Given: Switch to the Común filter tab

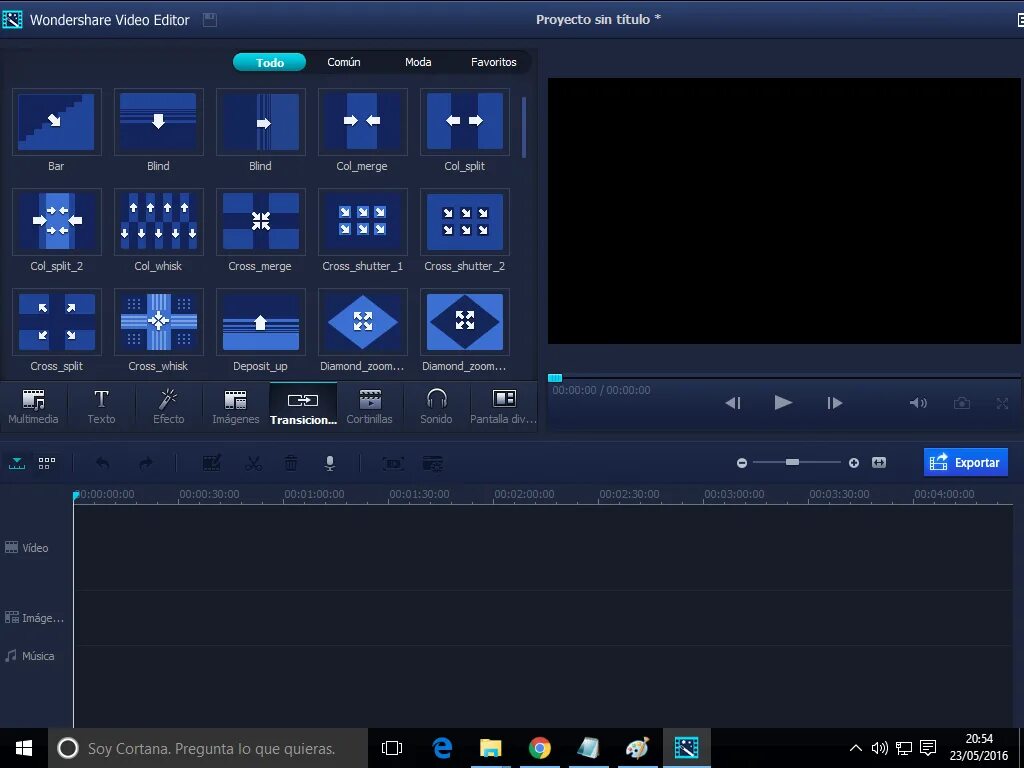Looking at the screenshot, I should pos(344,62).
